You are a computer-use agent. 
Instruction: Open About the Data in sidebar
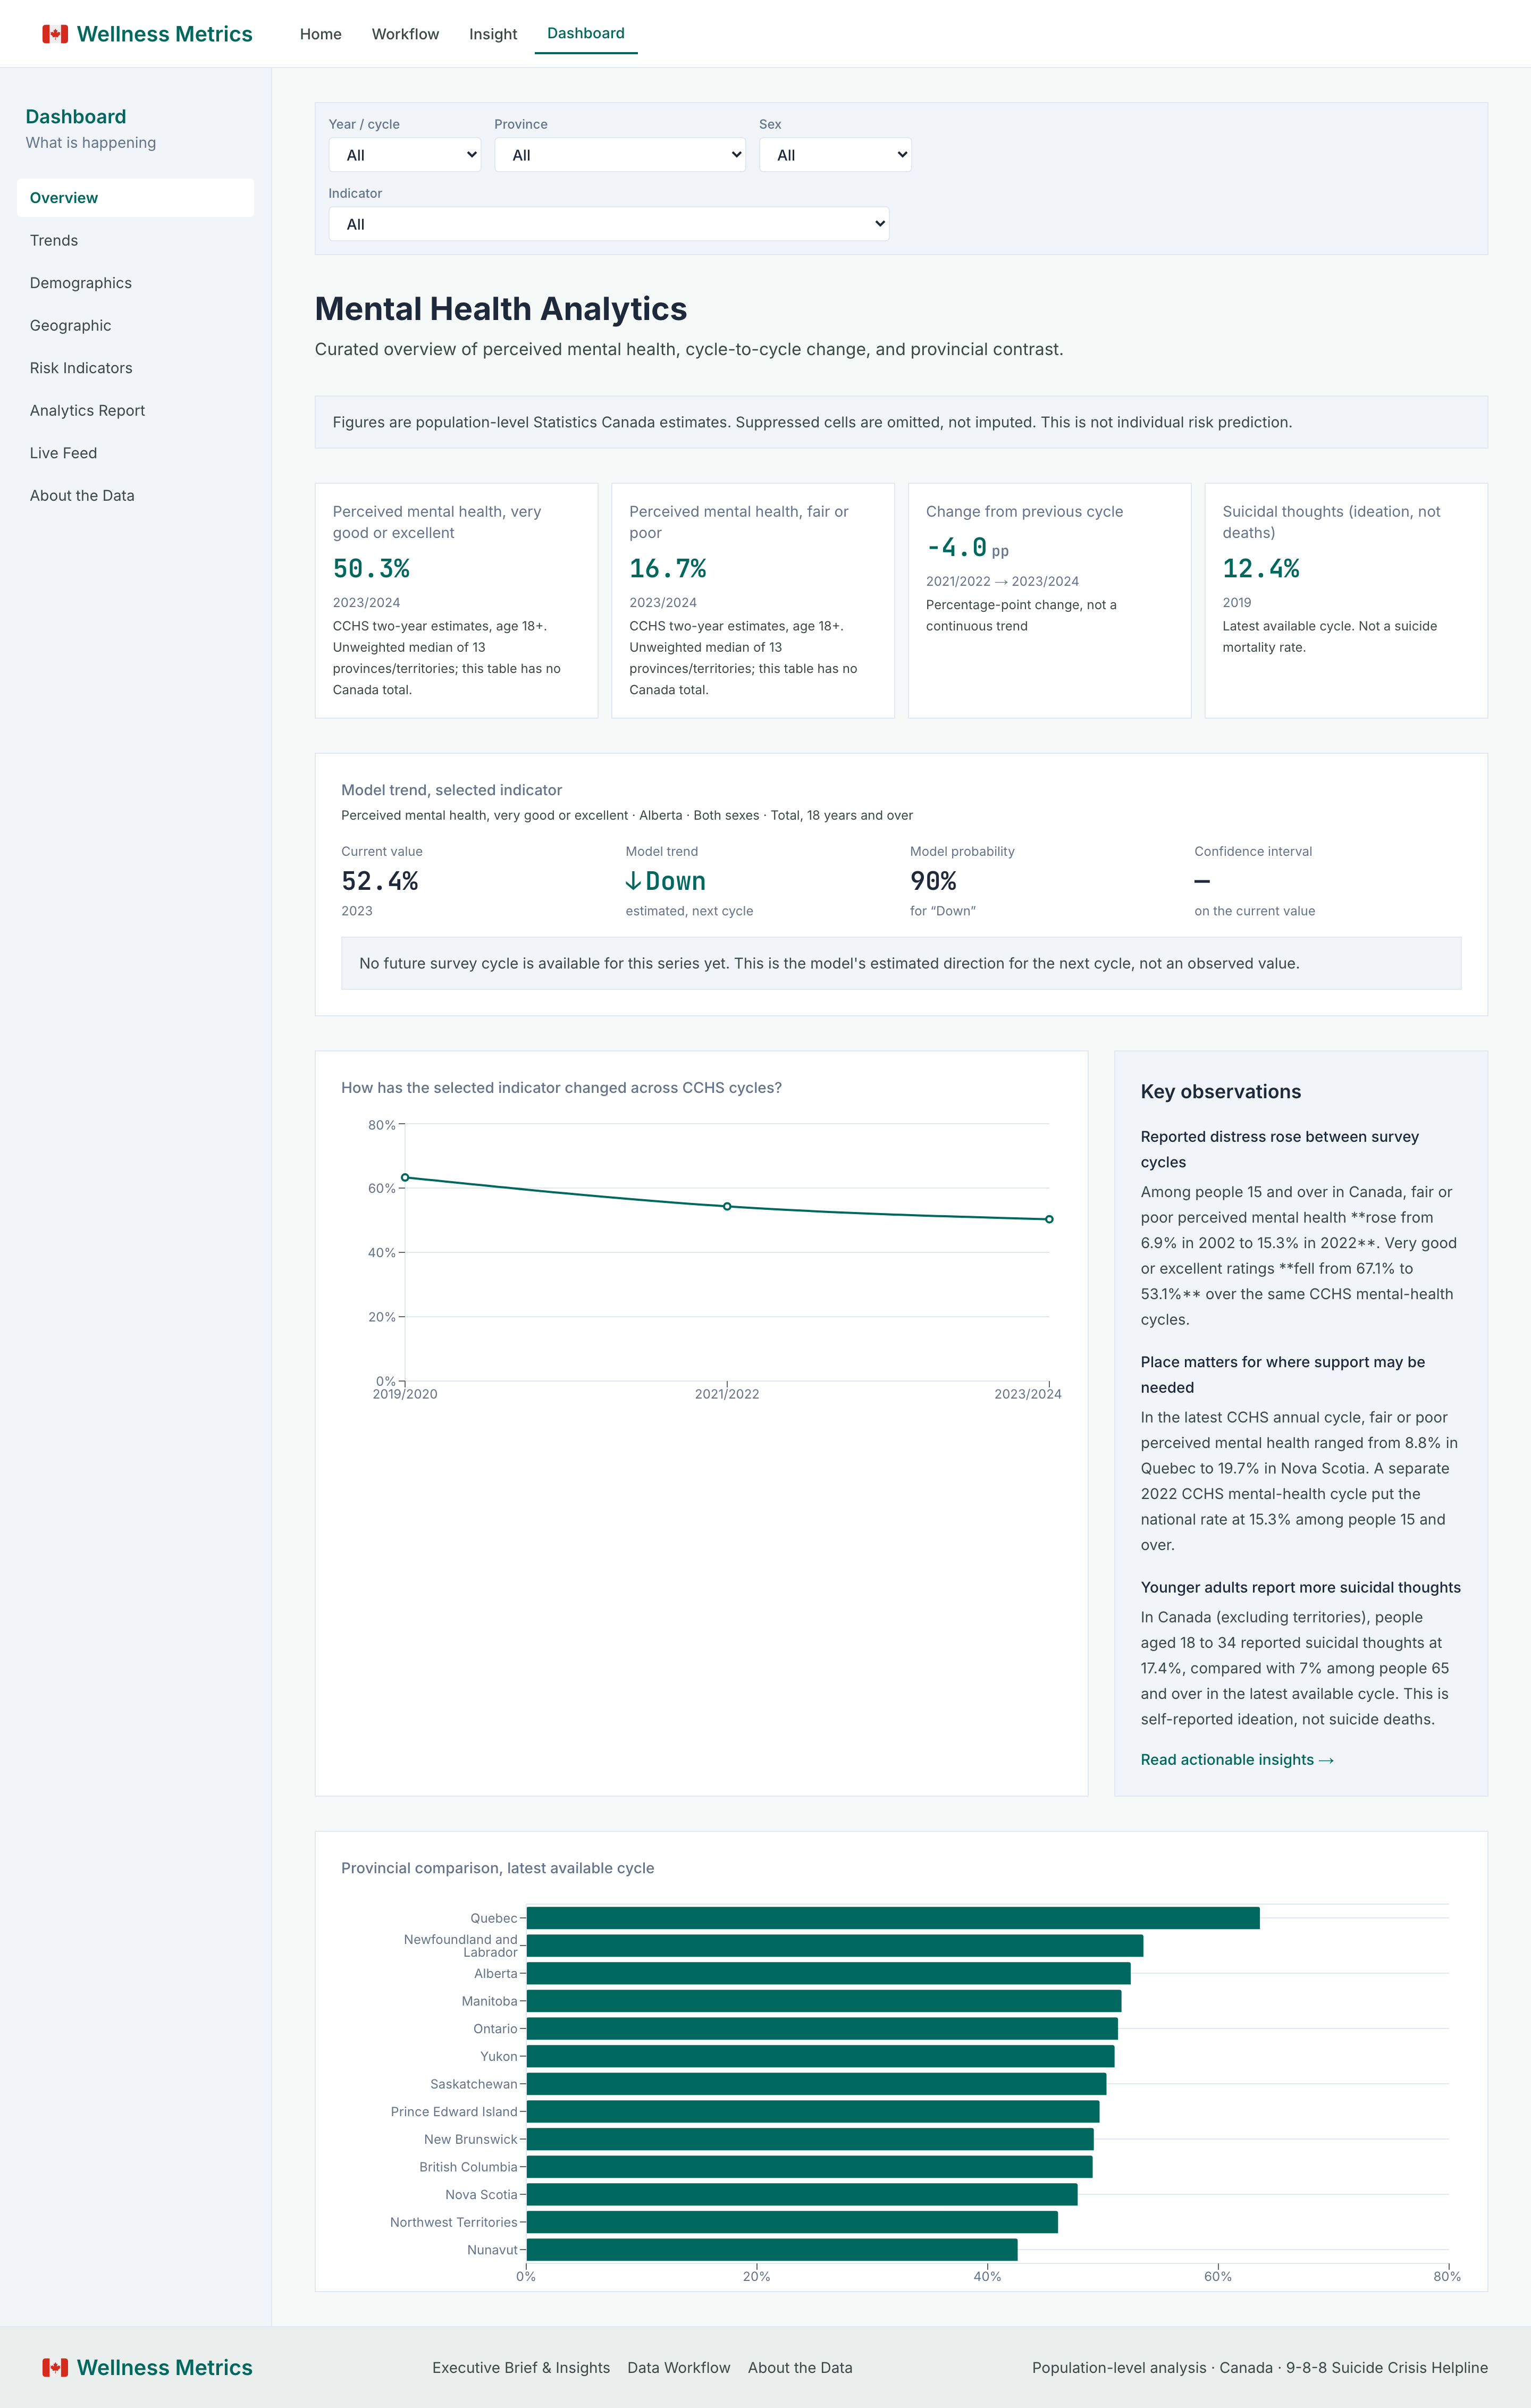tap(135, 495)
